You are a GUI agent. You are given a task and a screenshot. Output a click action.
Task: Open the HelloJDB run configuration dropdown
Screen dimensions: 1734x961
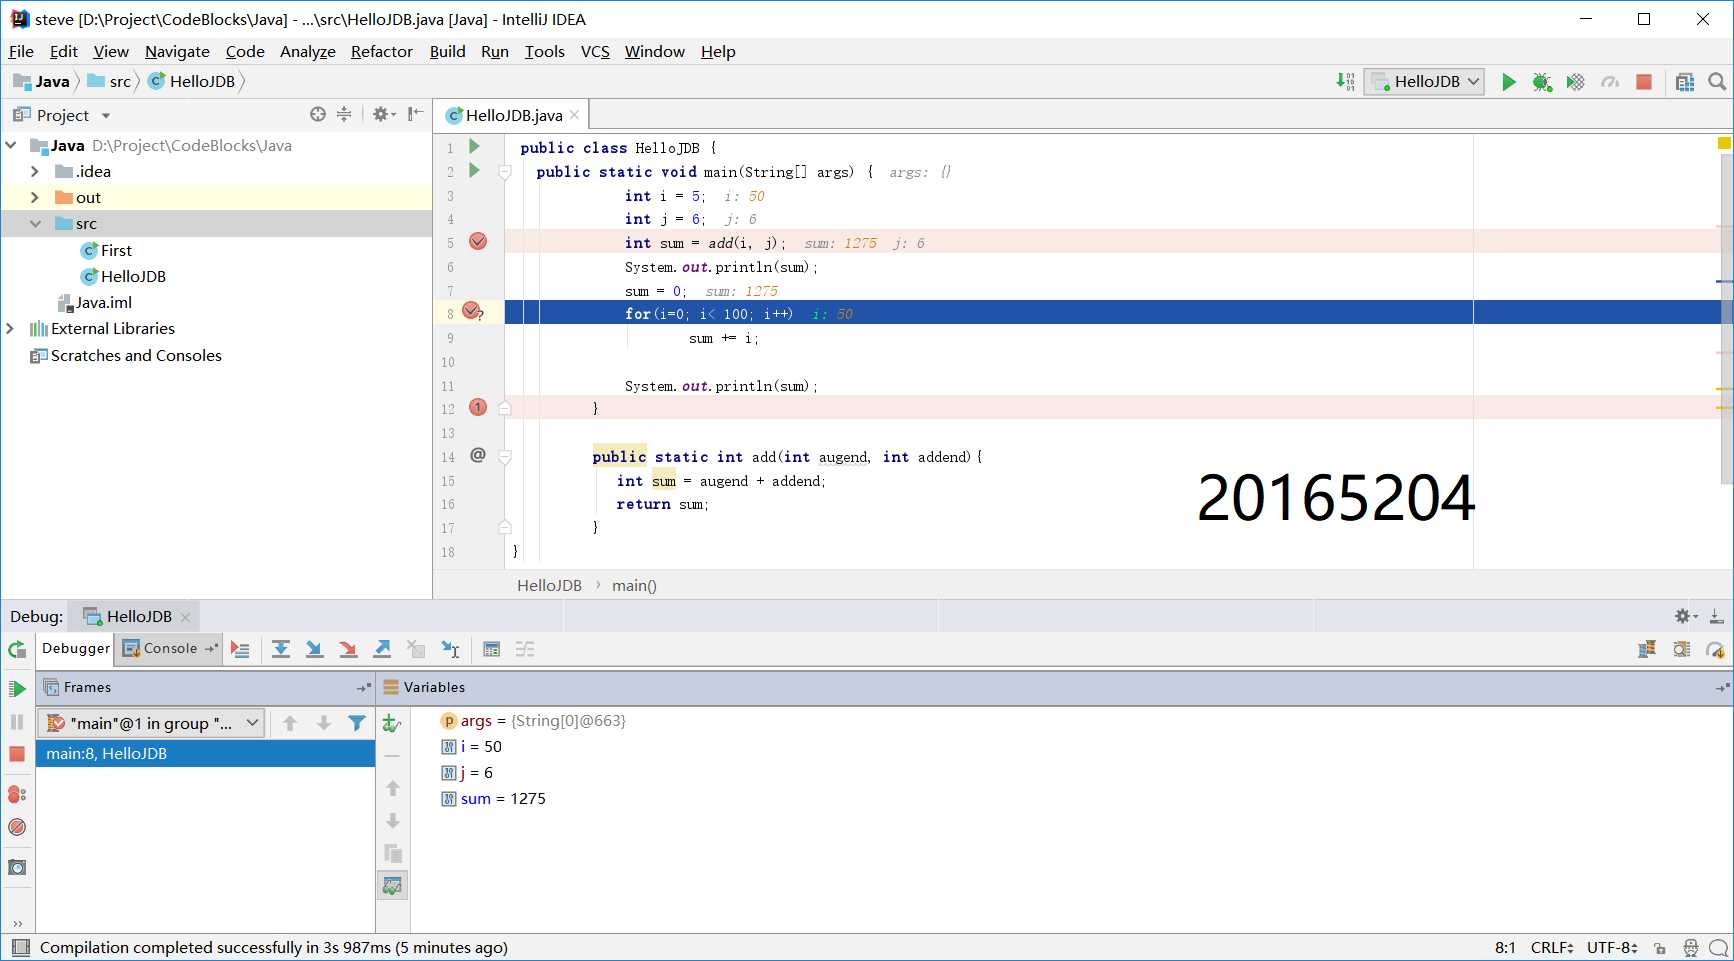(1426, 82)
